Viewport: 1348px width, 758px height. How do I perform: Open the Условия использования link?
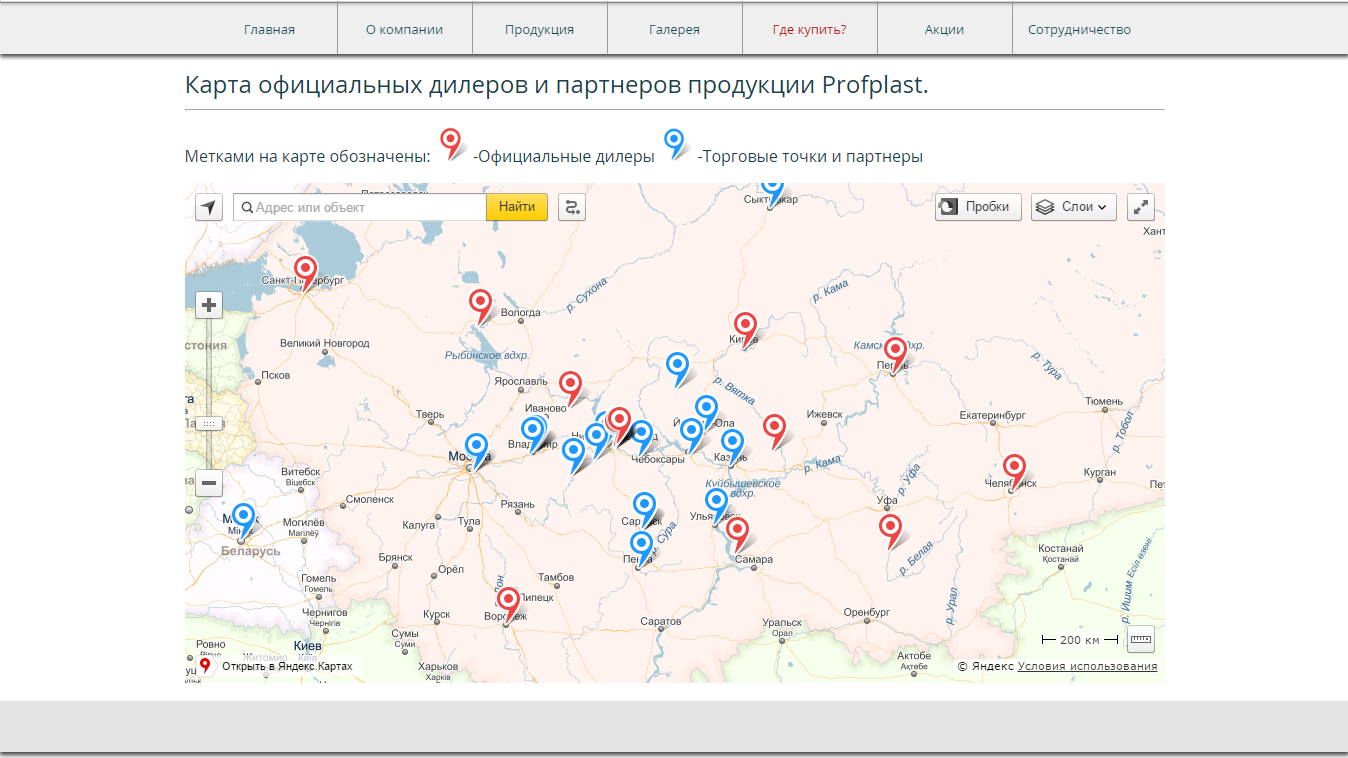tap(1087, 666)
